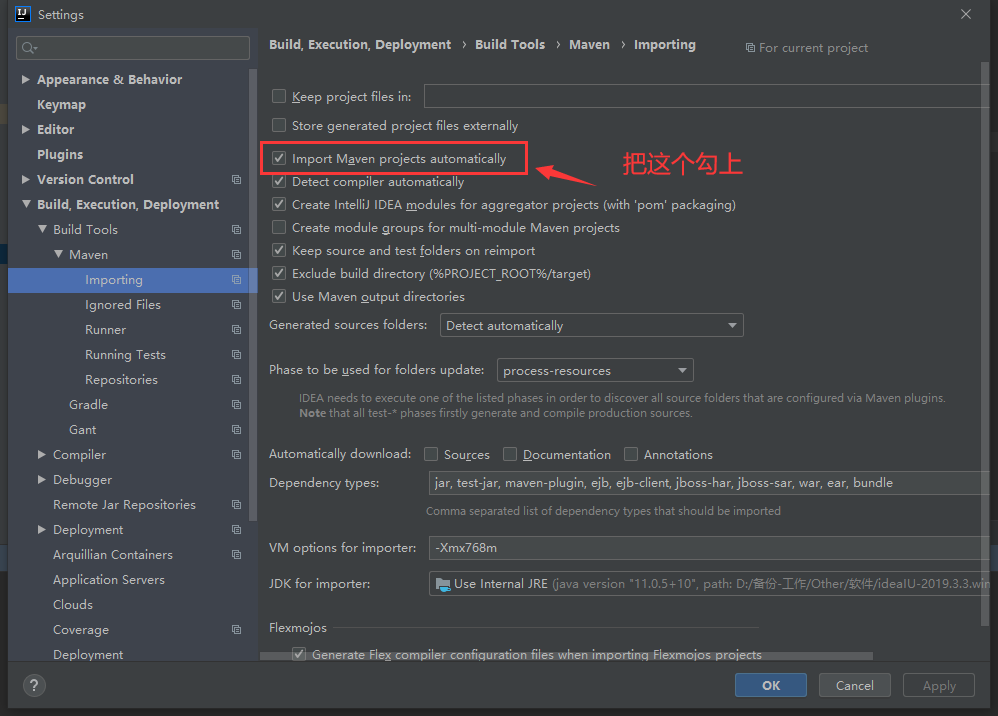
Task: Click the project-level icon beside Gradle
Action: tap(237, 405)
